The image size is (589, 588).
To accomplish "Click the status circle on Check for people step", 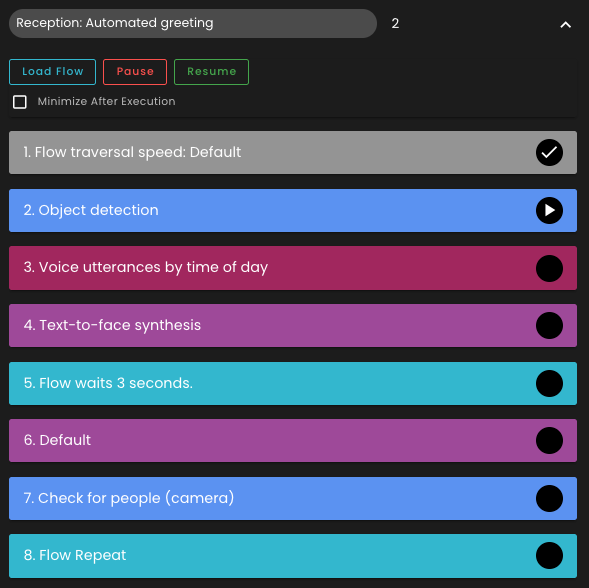I will pos(549,498).
